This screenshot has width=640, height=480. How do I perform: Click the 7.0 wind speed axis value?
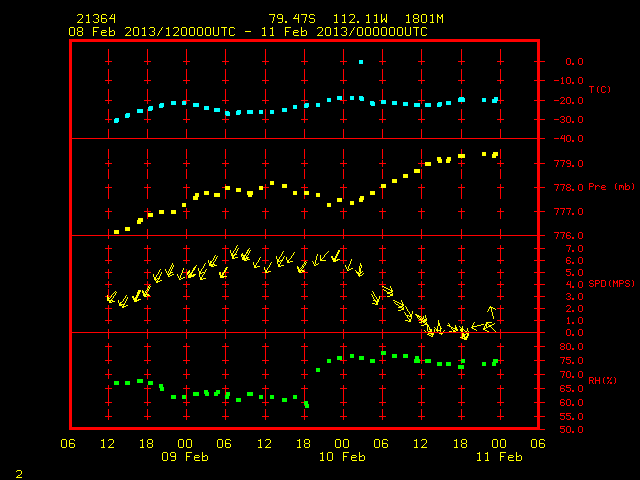pos(574,249)
